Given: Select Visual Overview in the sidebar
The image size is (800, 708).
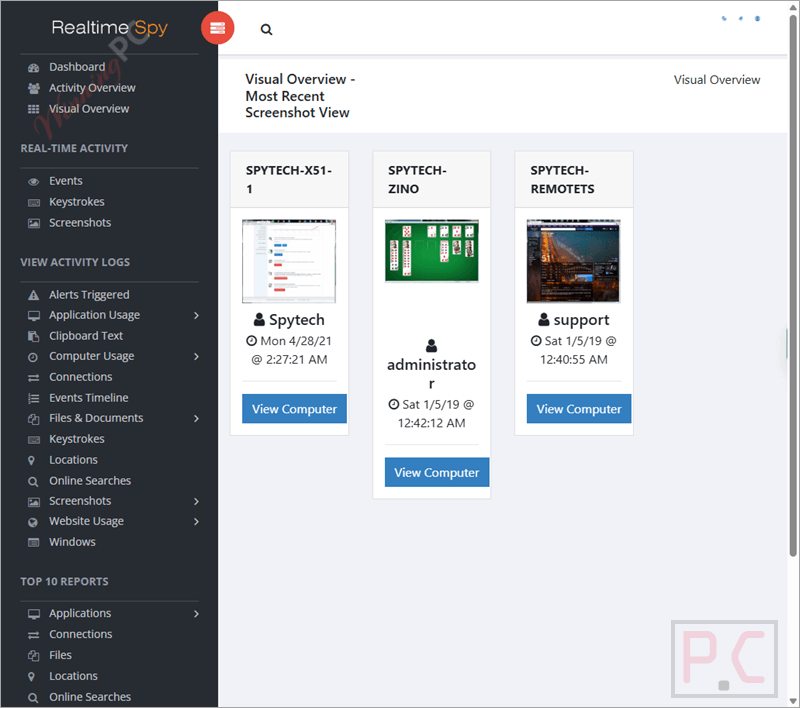Looking at the screenshot, I should (x=89, y=109).
